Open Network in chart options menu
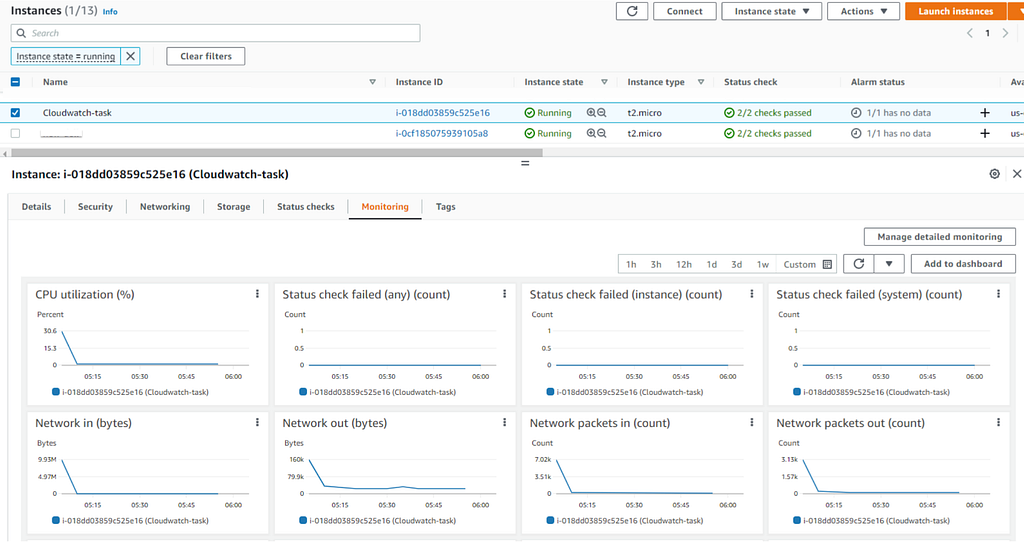 click(x=257, y=423)
